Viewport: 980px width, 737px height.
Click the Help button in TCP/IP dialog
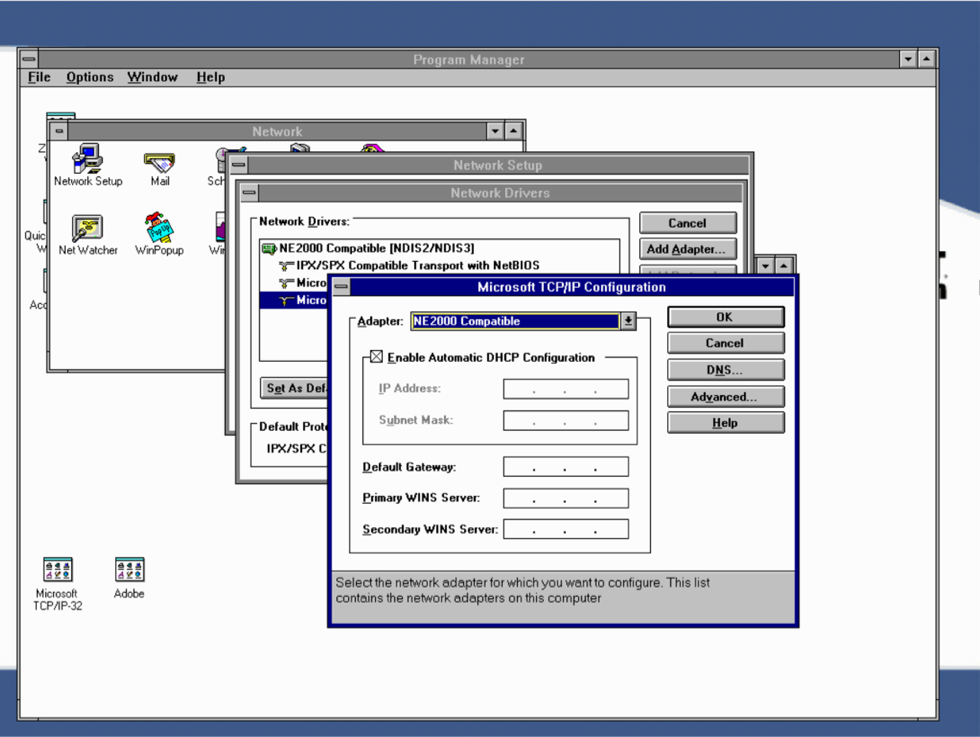pyautogui.click(x=726, y=423)
